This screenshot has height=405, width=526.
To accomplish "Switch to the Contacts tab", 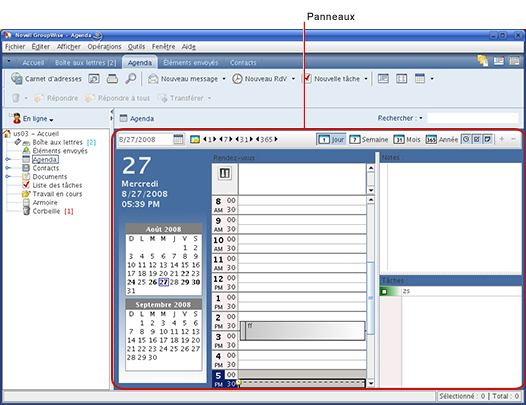I will pyautogui.click(x=243, y=63).
